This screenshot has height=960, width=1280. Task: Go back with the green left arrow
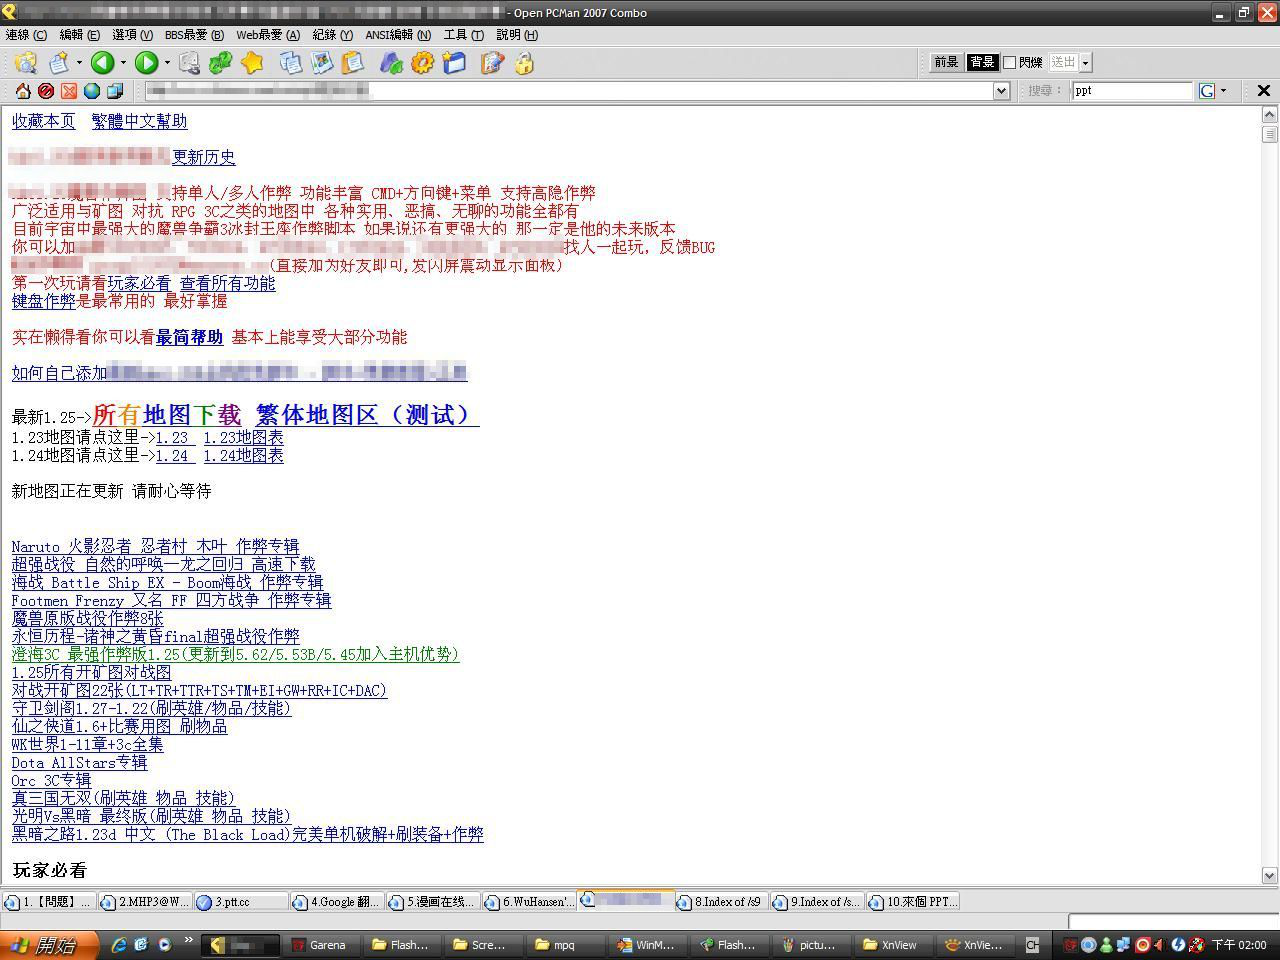tap(102, 63)
